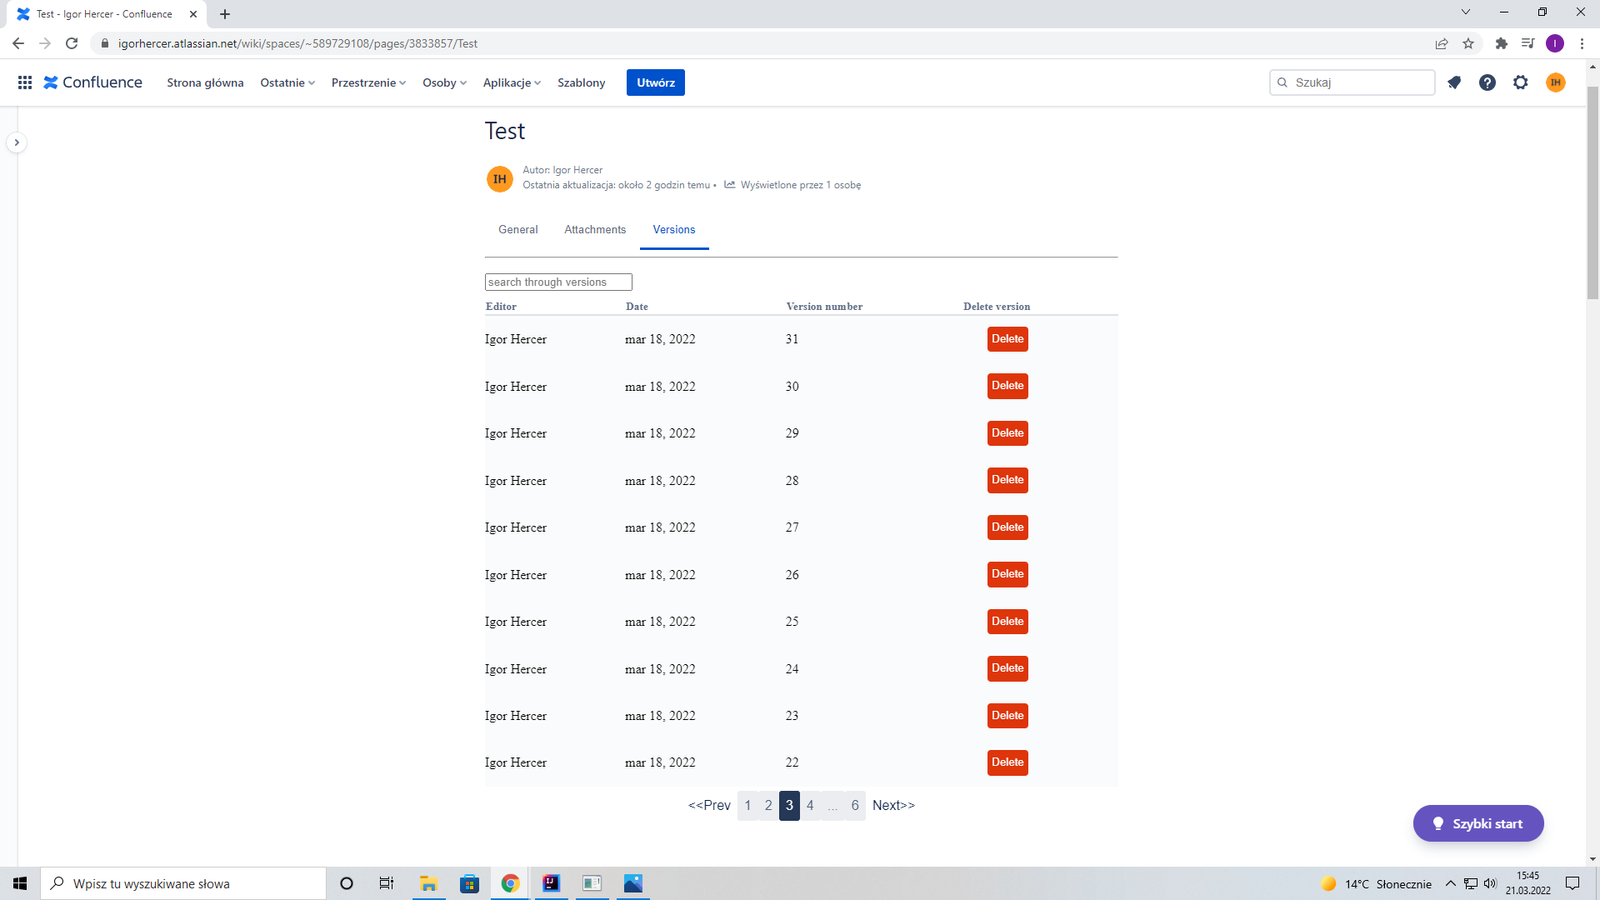Click the volume icon in system tray

tap(1490, 883)
